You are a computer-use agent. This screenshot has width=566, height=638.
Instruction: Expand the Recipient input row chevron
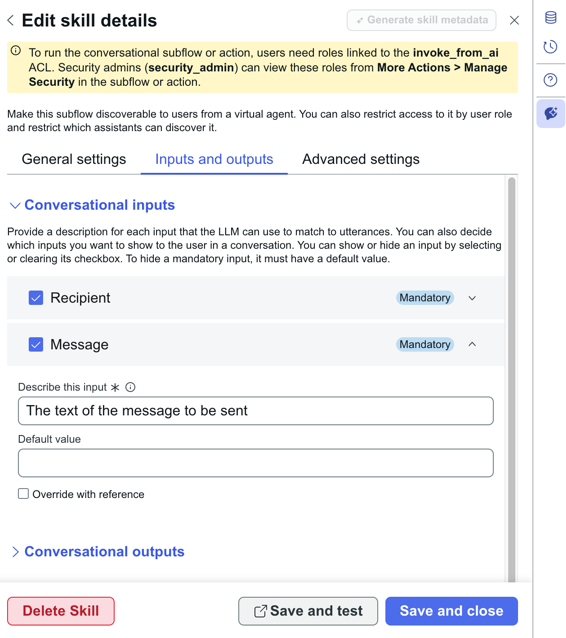tap(472, 298)
